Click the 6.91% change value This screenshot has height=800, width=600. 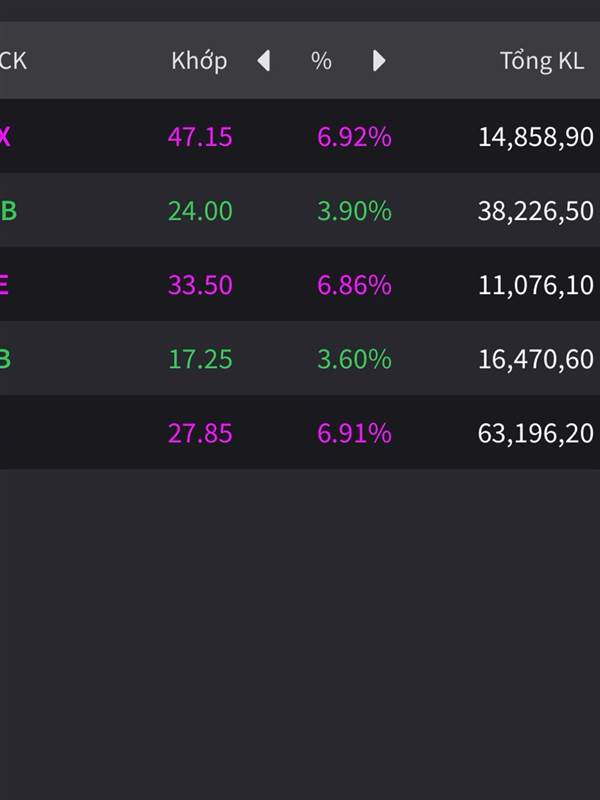tap(354, 433)
